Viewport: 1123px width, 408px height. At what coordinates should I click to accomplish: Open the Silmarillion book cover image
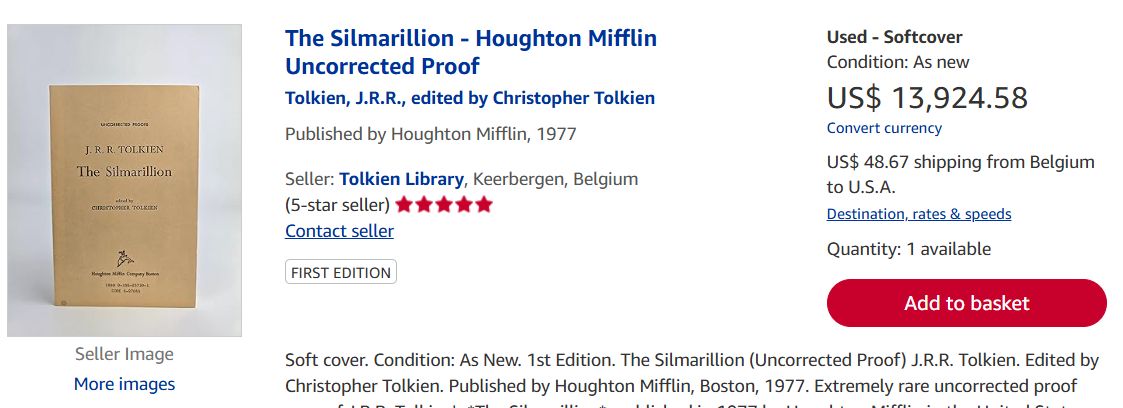pos(124,180)
